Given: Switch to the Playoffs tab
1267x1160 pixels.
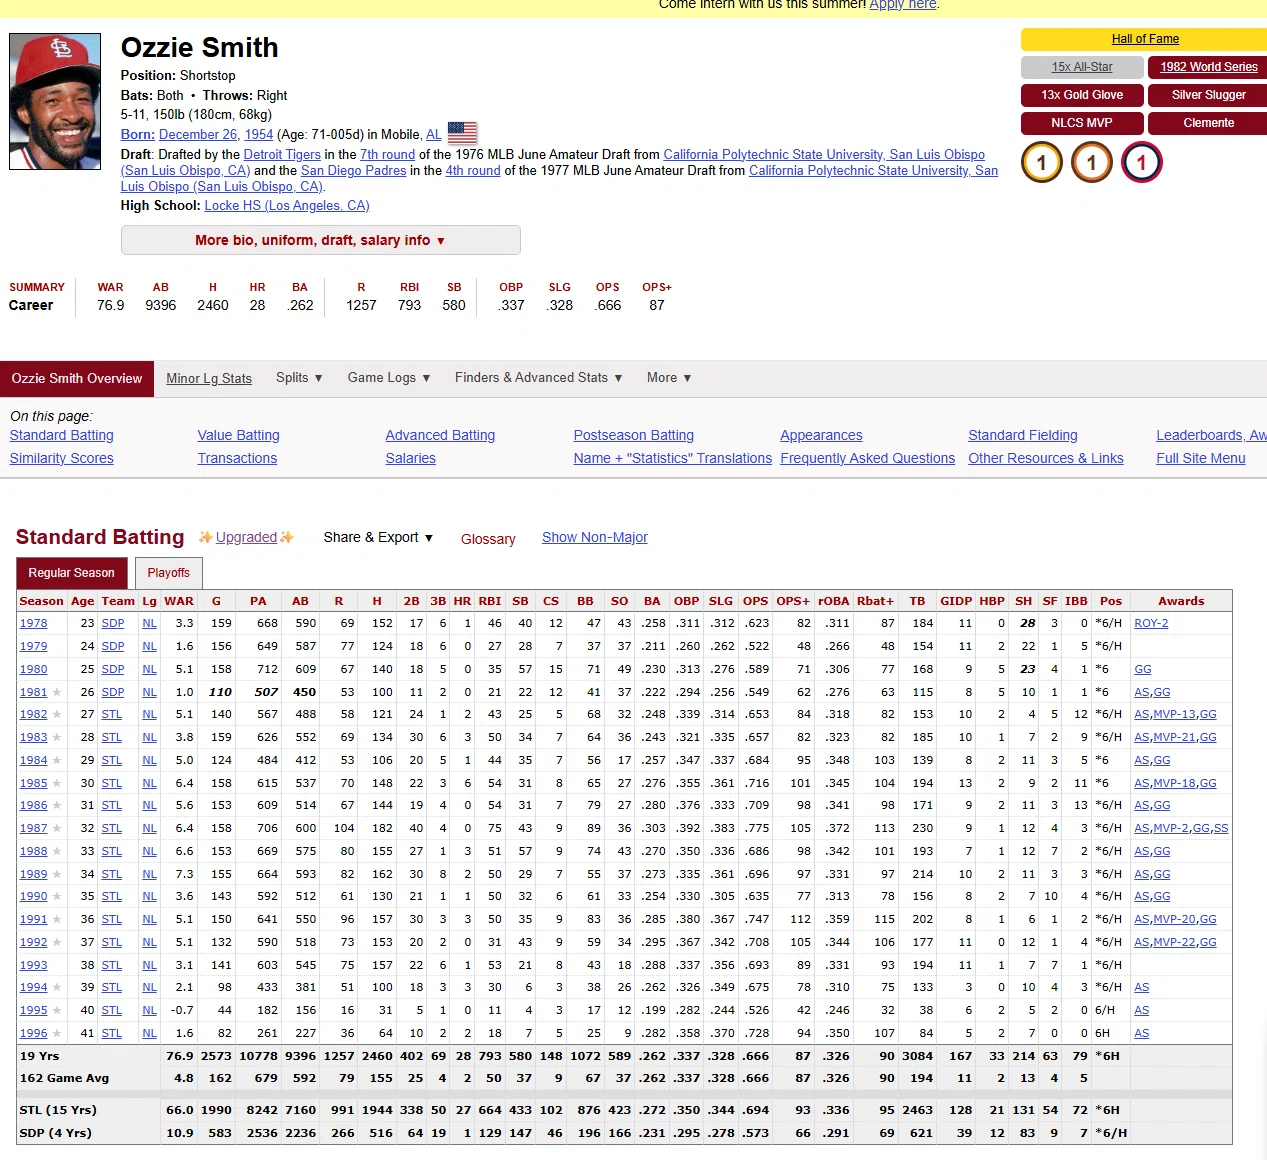Looking at the screenshot, I should [168, 573].
